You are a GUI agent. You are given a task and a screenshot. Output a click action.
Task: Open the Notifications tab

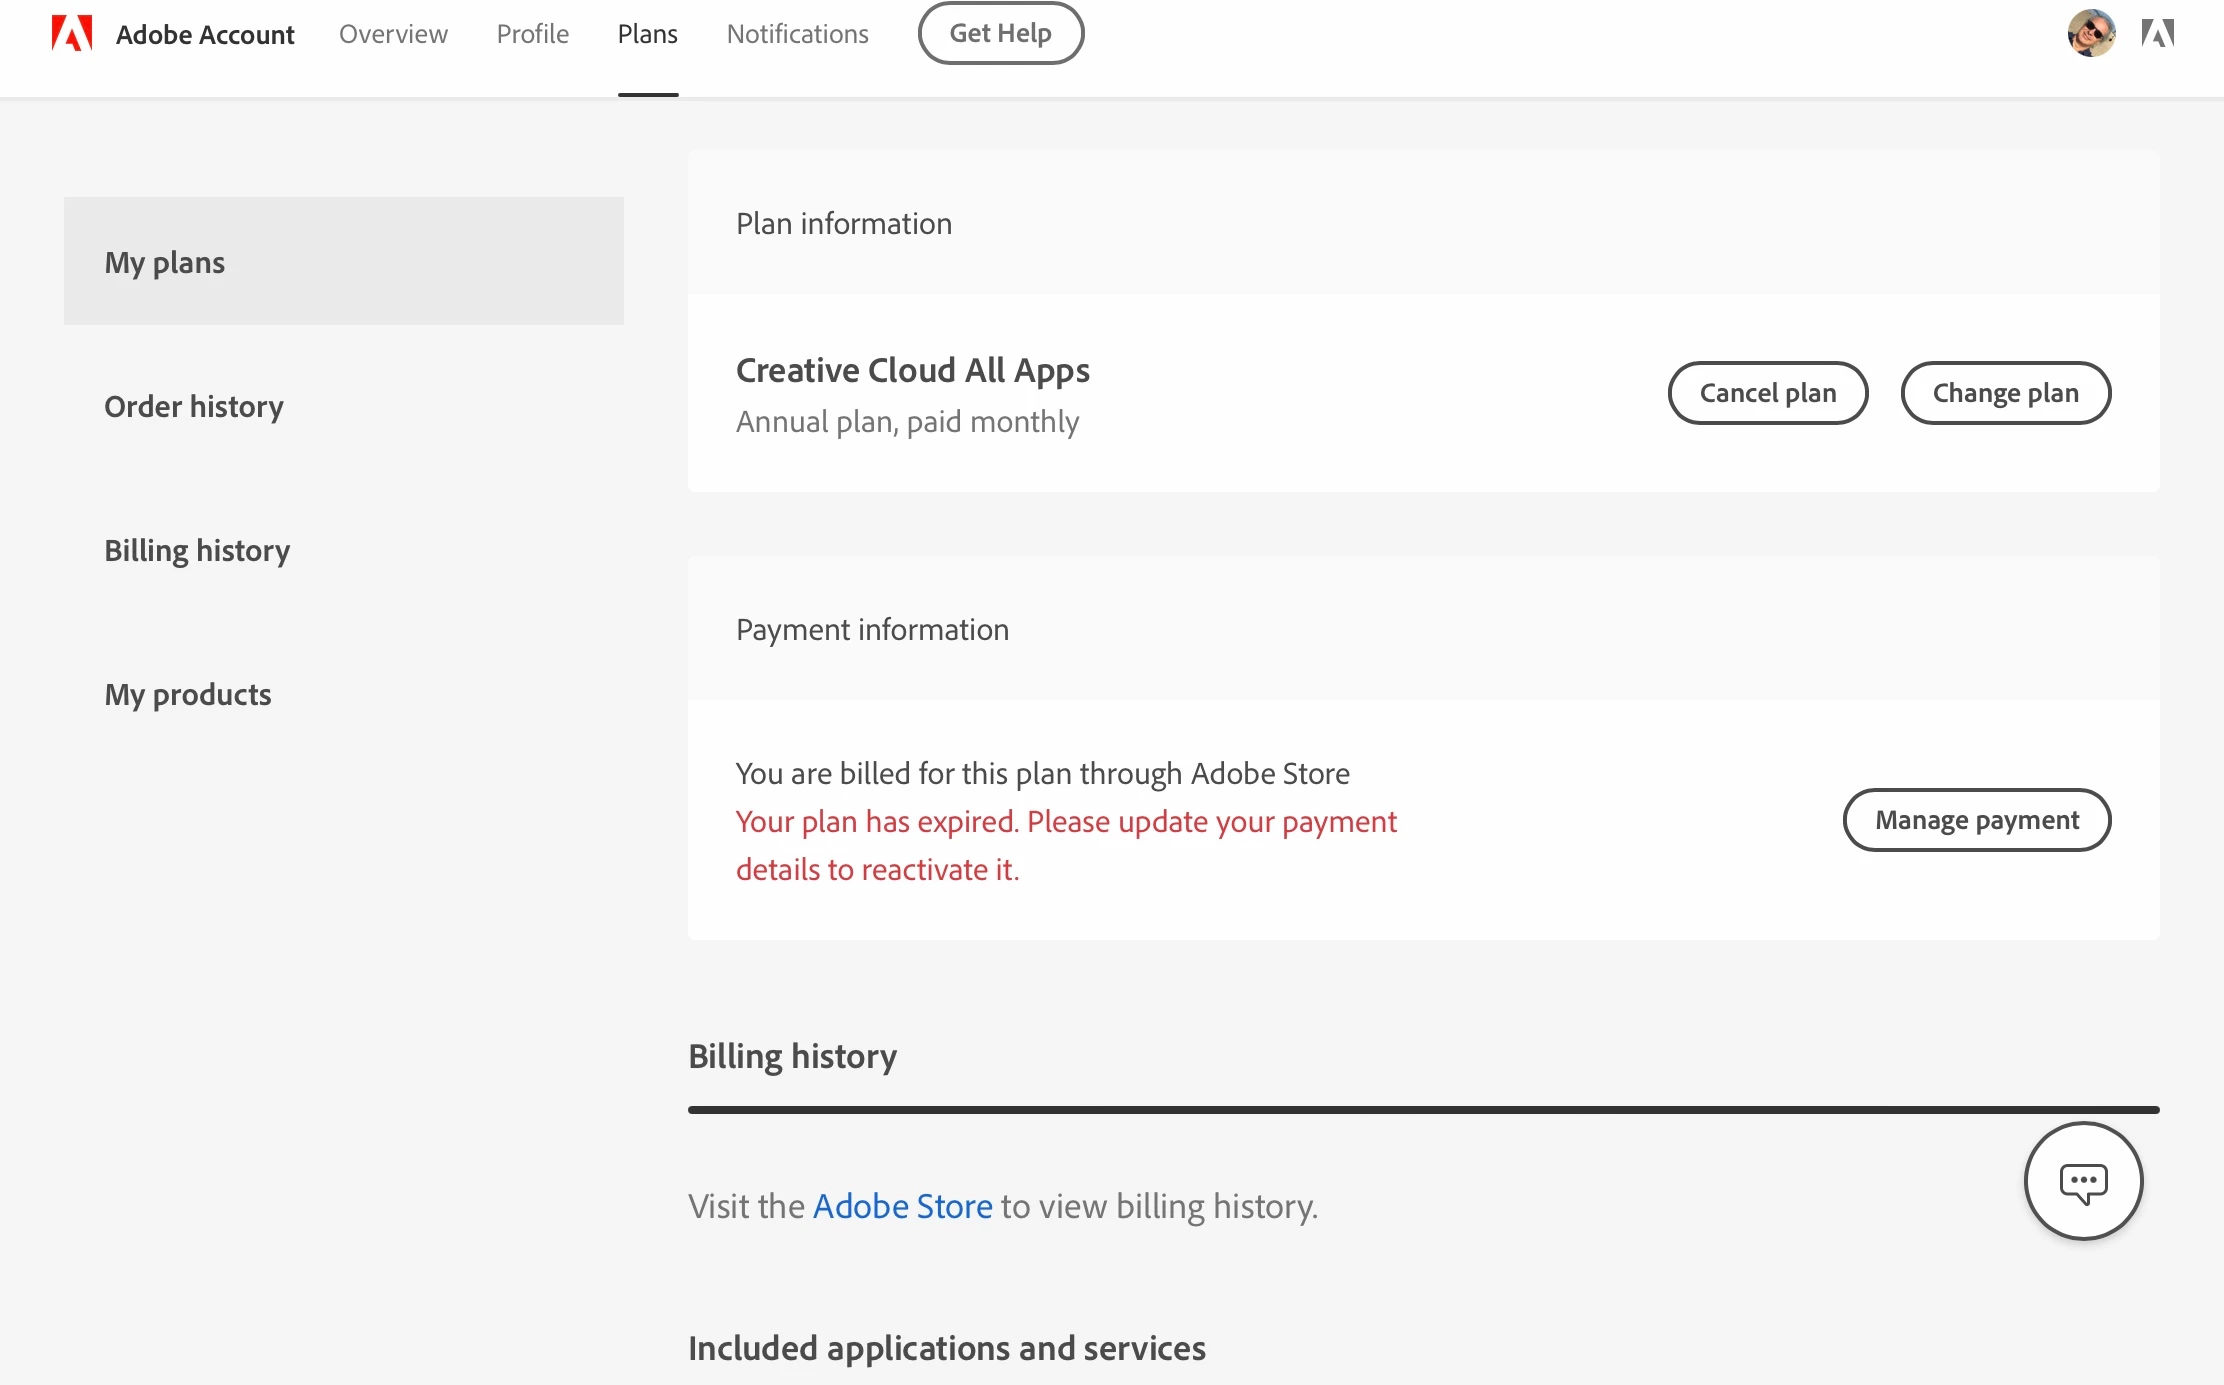[797, 34]
